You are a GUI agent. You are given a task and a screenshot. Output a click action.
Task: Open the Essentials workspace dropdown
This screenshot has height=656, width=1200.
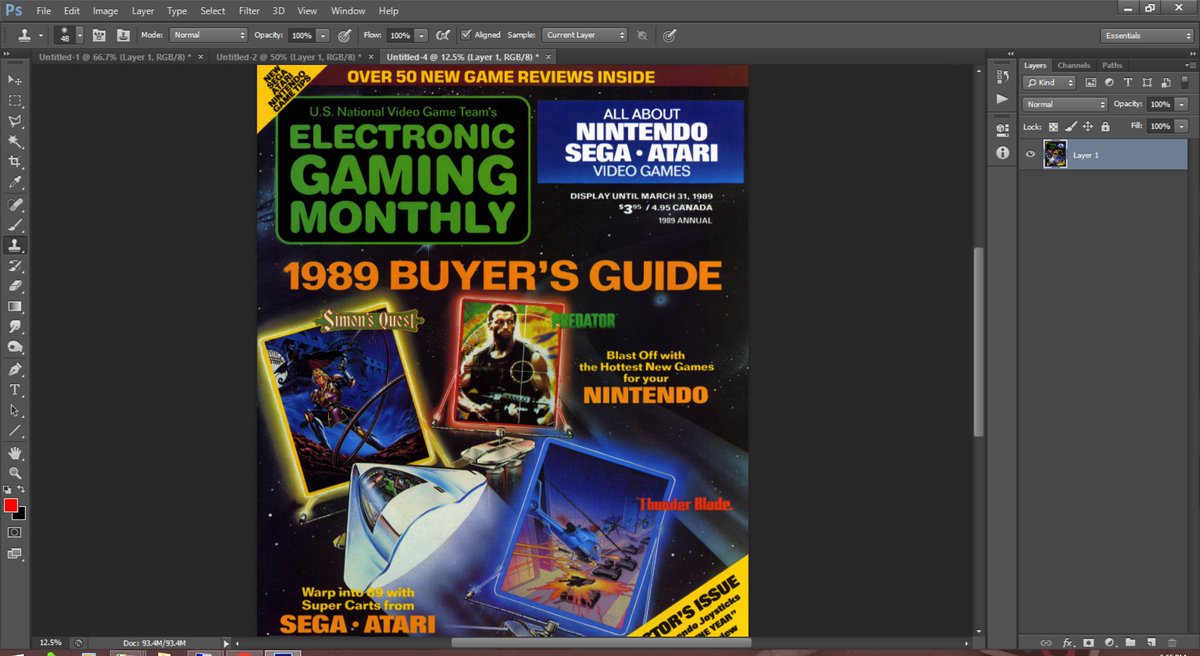pyautogui.click(x=1147, y=35)
